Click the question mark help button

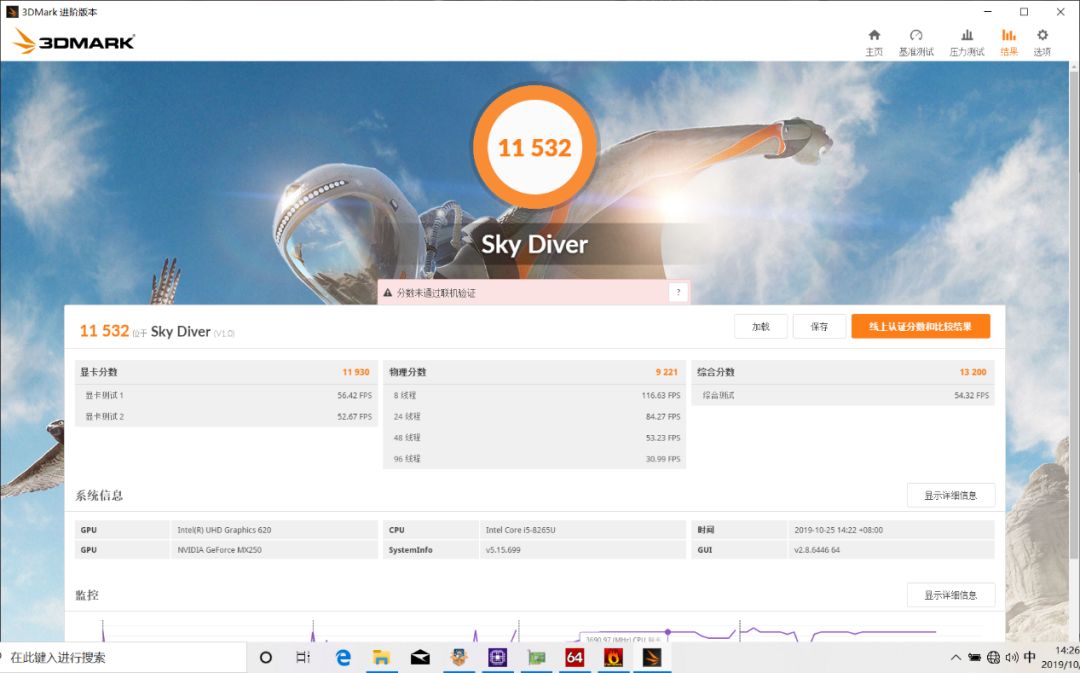[x=678, y=293]
